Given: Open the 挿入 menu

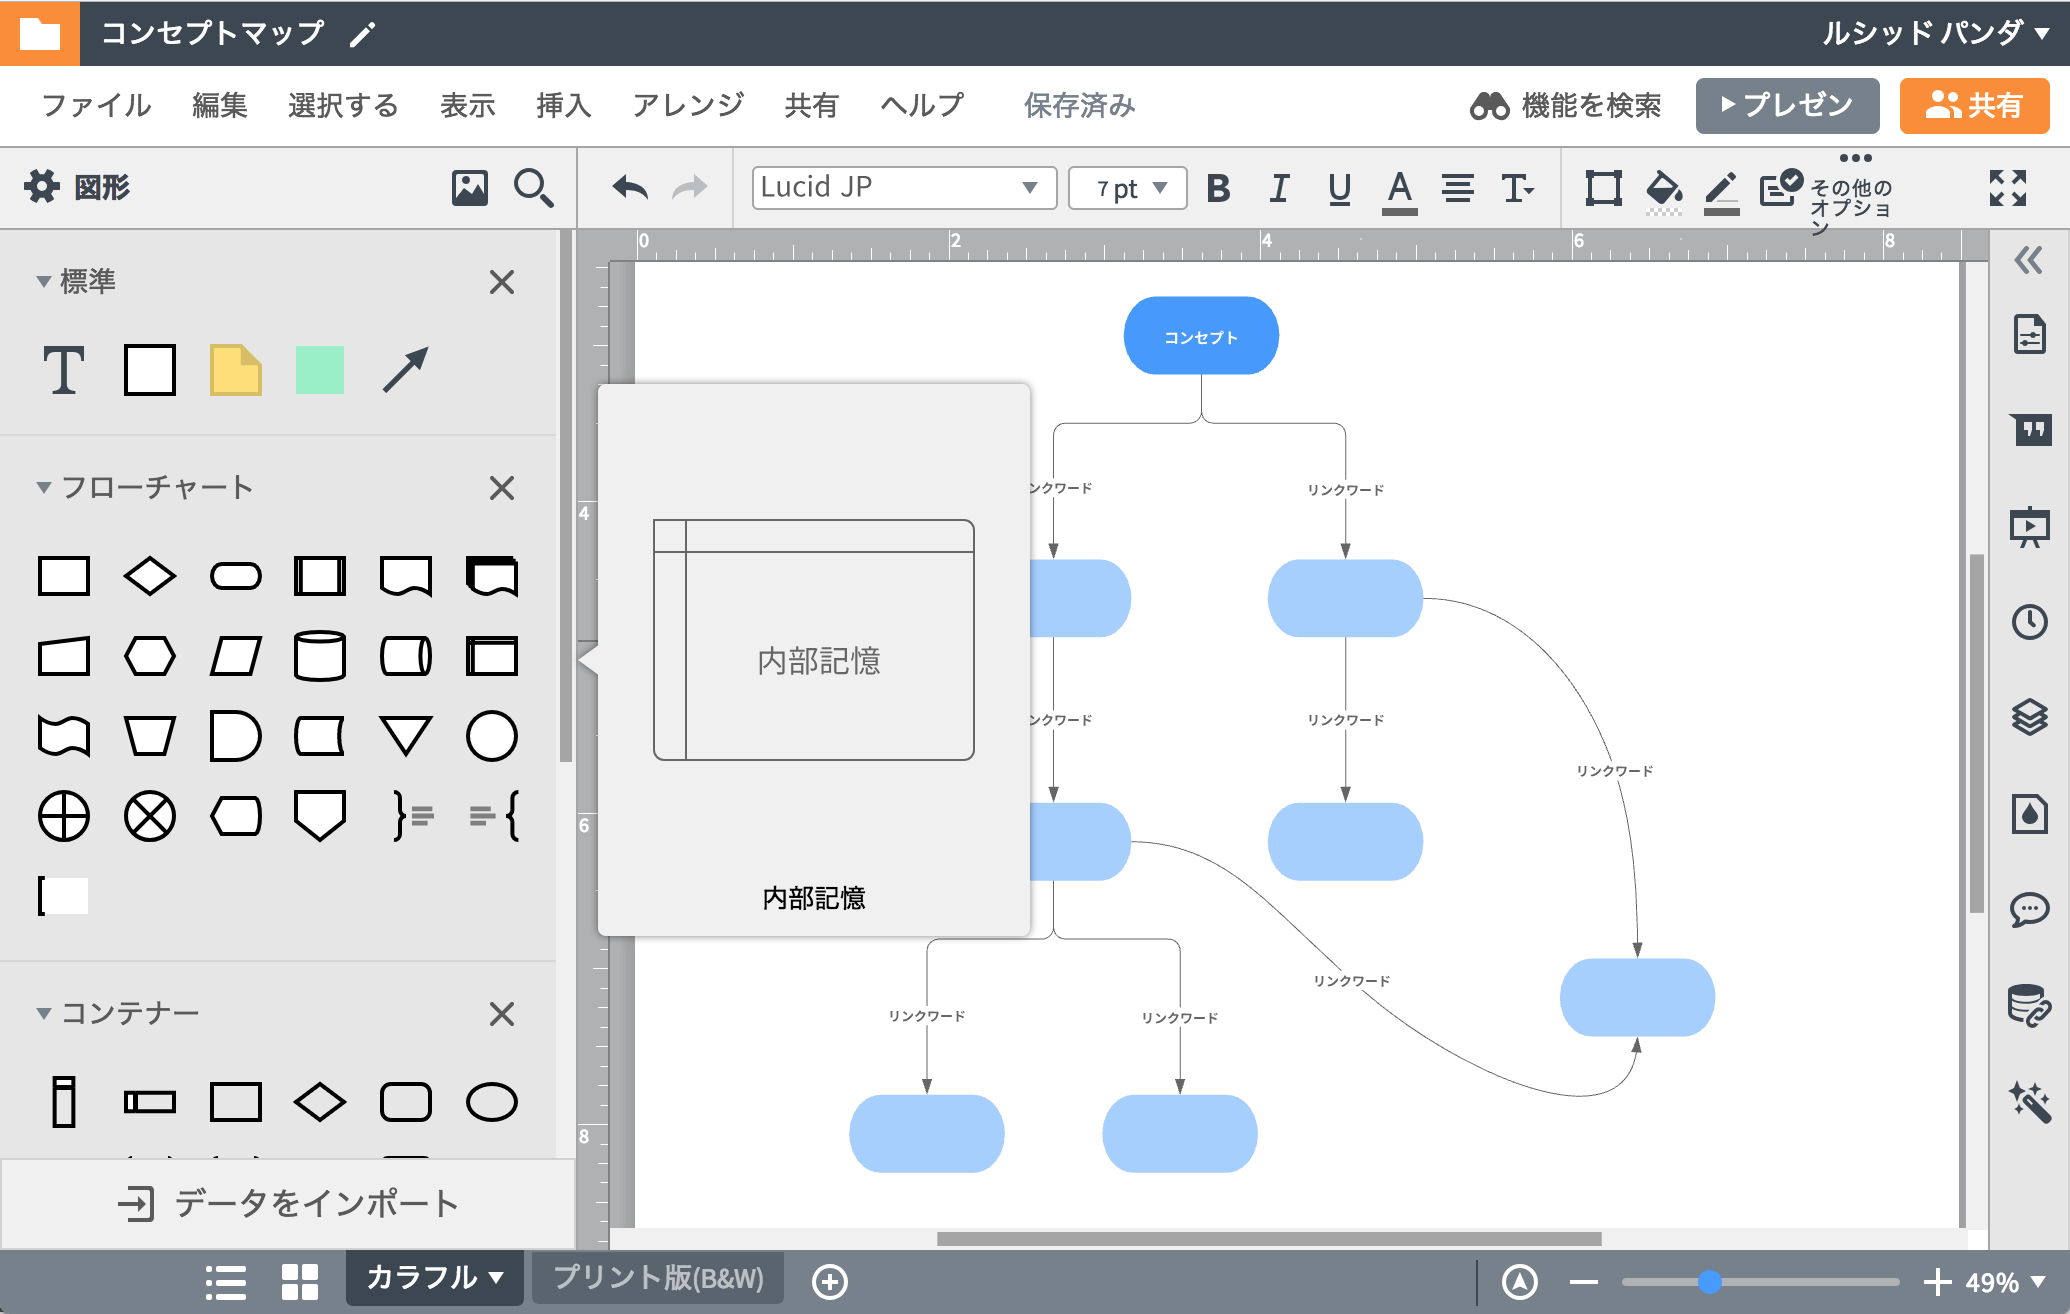Looking at the screenshot, I should coord(564,105).
